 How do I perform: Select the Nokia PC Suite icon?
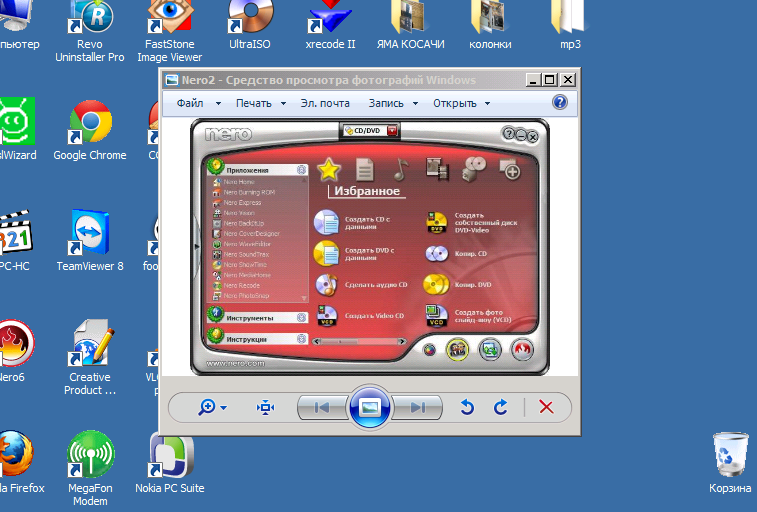[x=170, y=463]
